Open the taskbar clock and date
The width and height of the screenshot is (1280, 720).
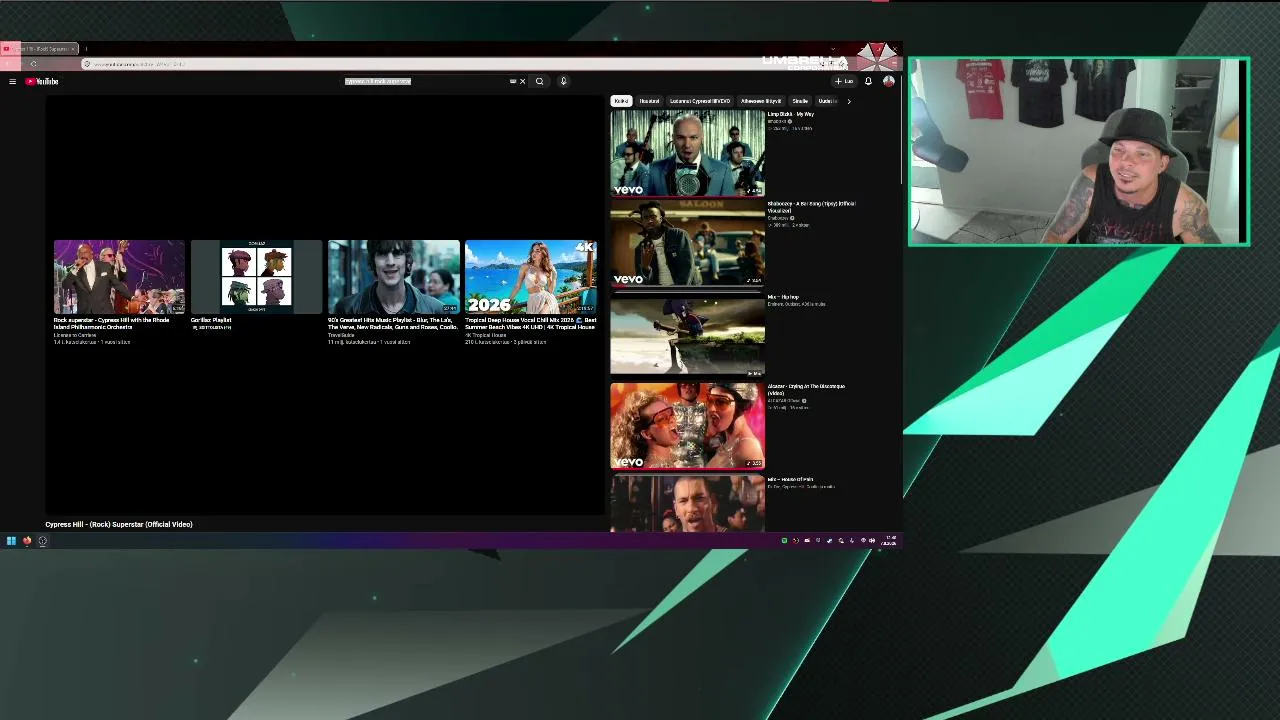point(889,541)
